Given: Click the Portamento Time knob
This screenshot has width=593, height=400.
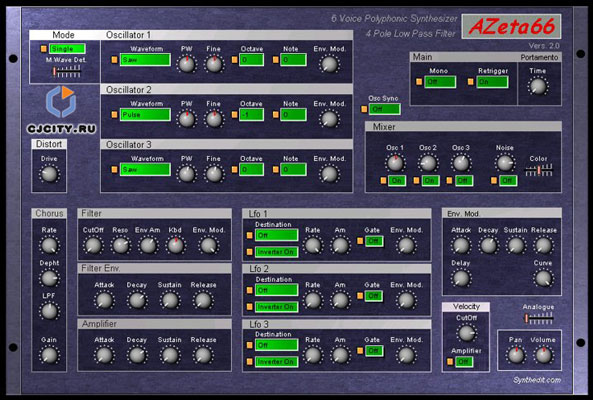Looking at the screenshot, I should (537, 86).
